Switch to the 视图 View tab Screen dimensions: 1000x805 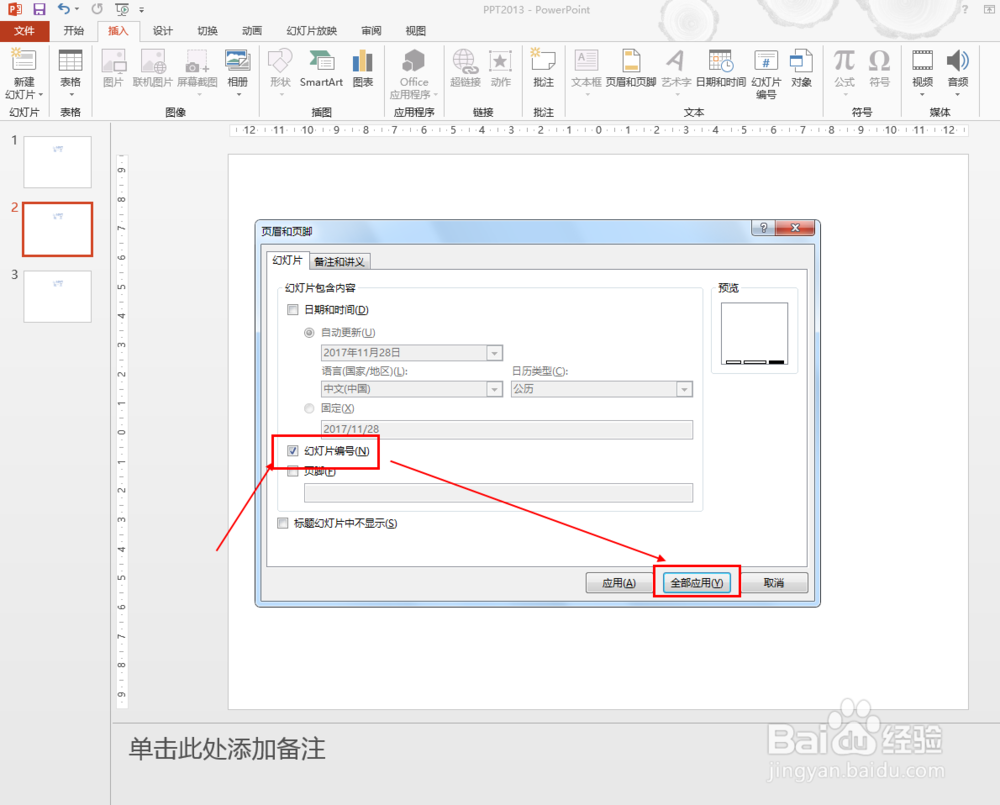pos(416,31)
